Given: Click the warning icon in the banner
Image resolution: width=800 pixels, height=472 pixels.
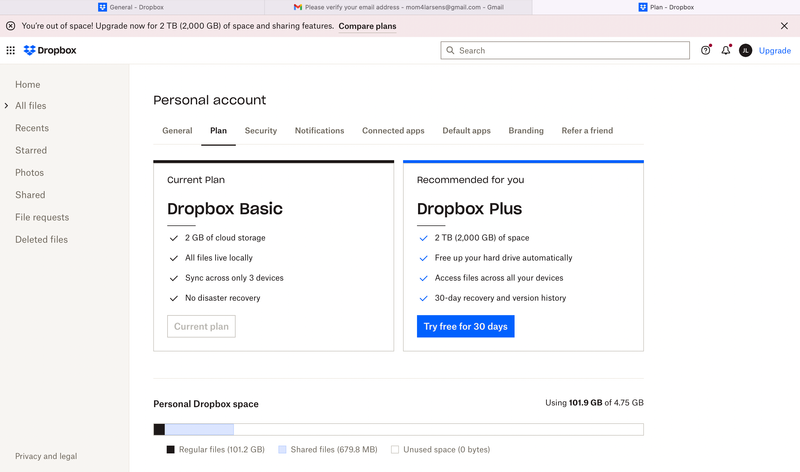Looking at the screenshot, I should (x=10, y=26).
